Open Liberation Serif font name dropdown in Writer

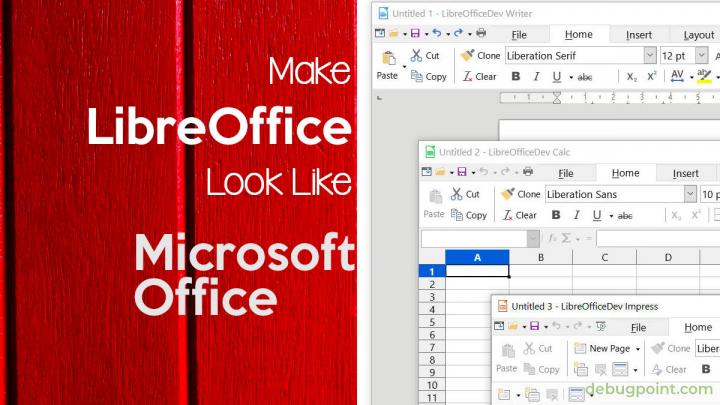pos(649,56)
